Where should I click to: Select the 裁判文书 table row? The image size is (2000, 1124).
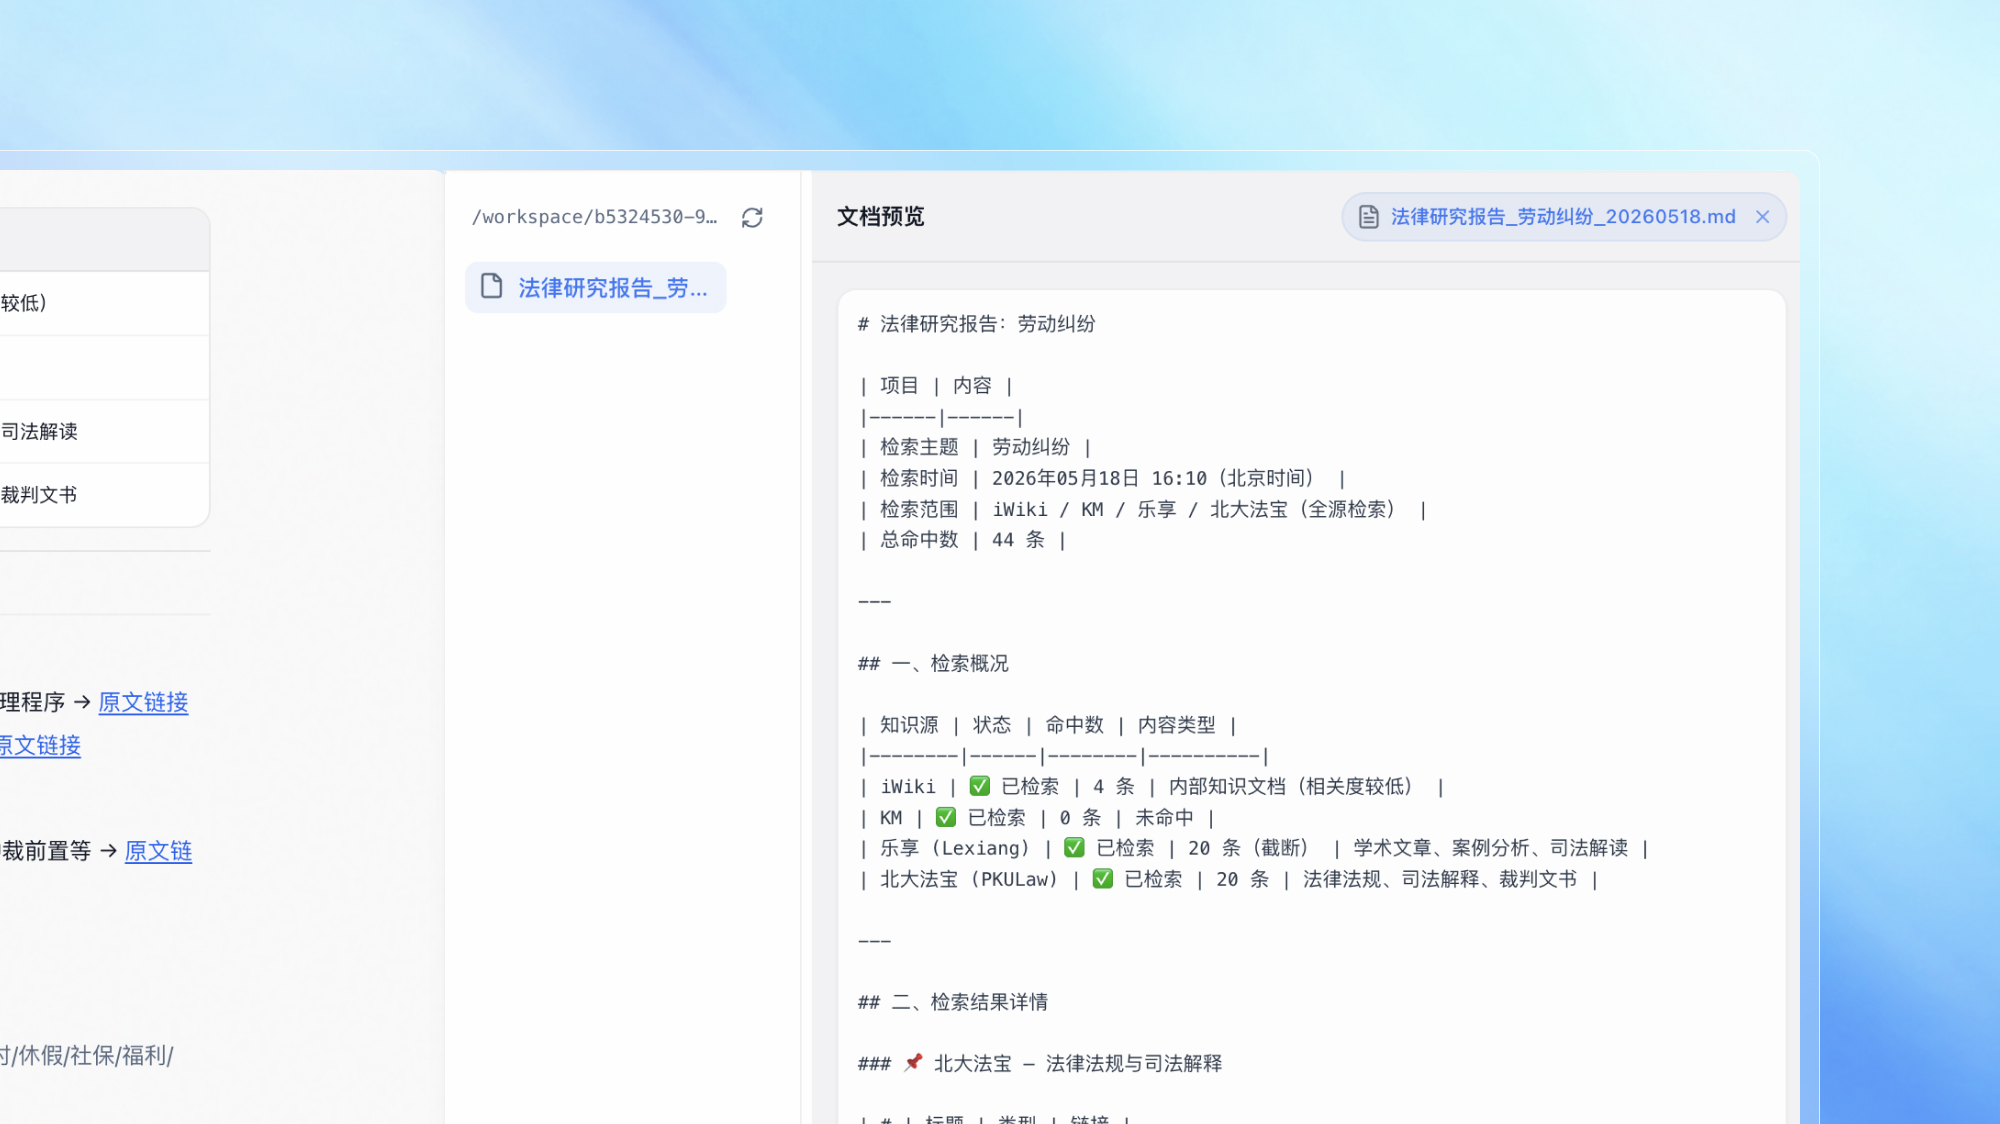coord(104,495)
